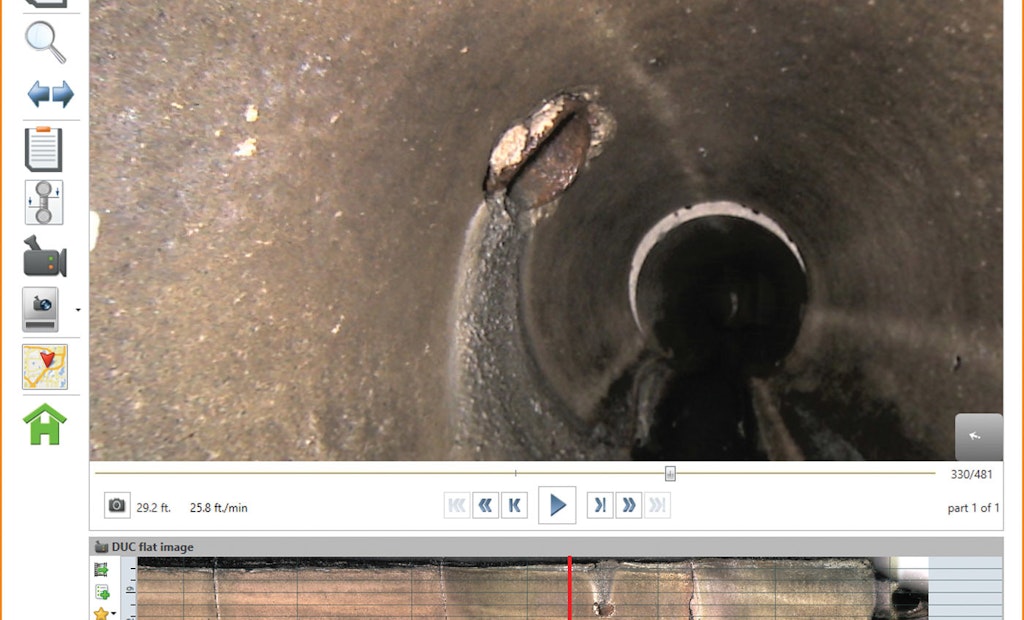
Task: Expand the snapshot device dropdown arrow
Action: click(78, 311)
